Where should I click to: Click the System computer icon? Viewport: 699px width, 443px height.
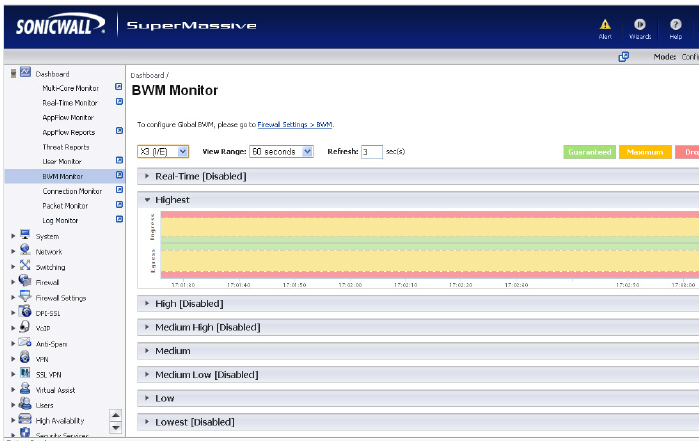tap(25, 235)
